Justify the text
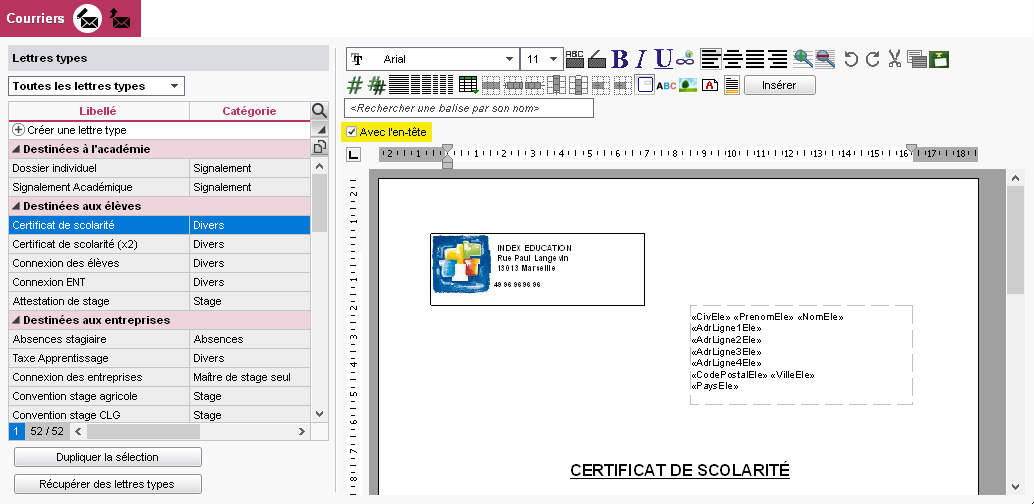Screen dimensions: 1034x504 (x=755, y=59)
